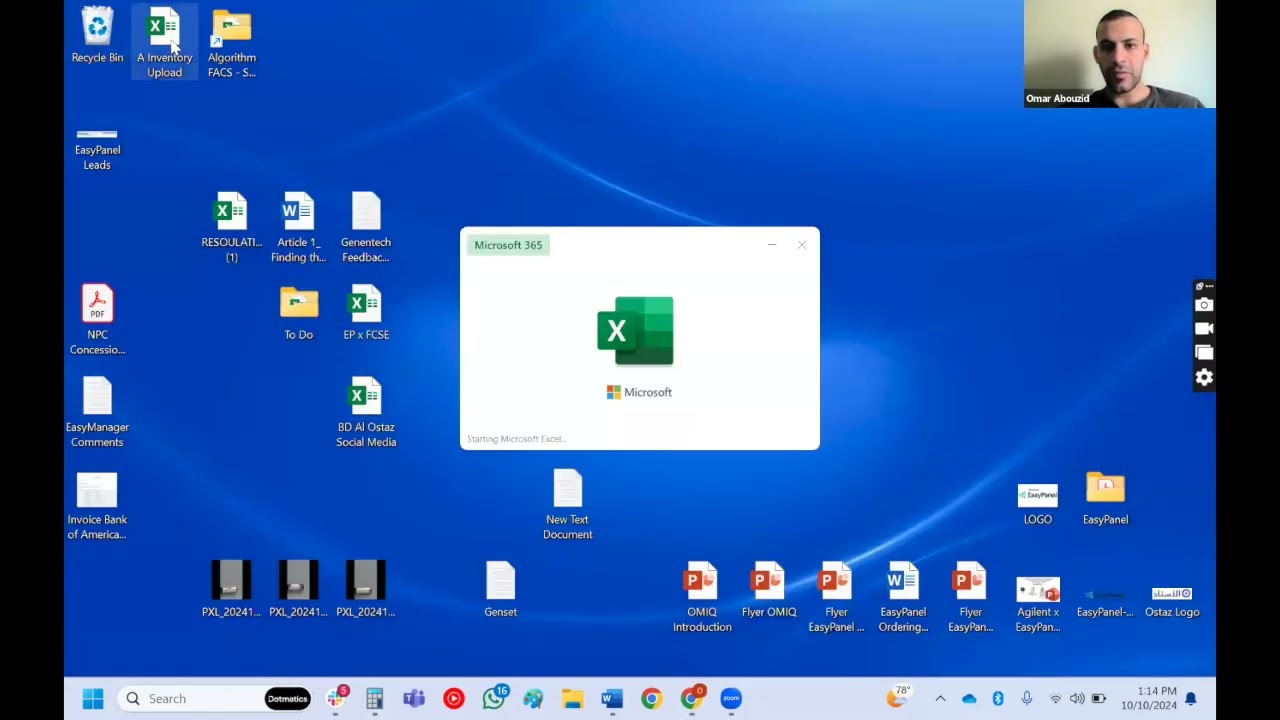Open the A Inventory Upload Excel file
1280x720 pixels.
tap(164, 43)
